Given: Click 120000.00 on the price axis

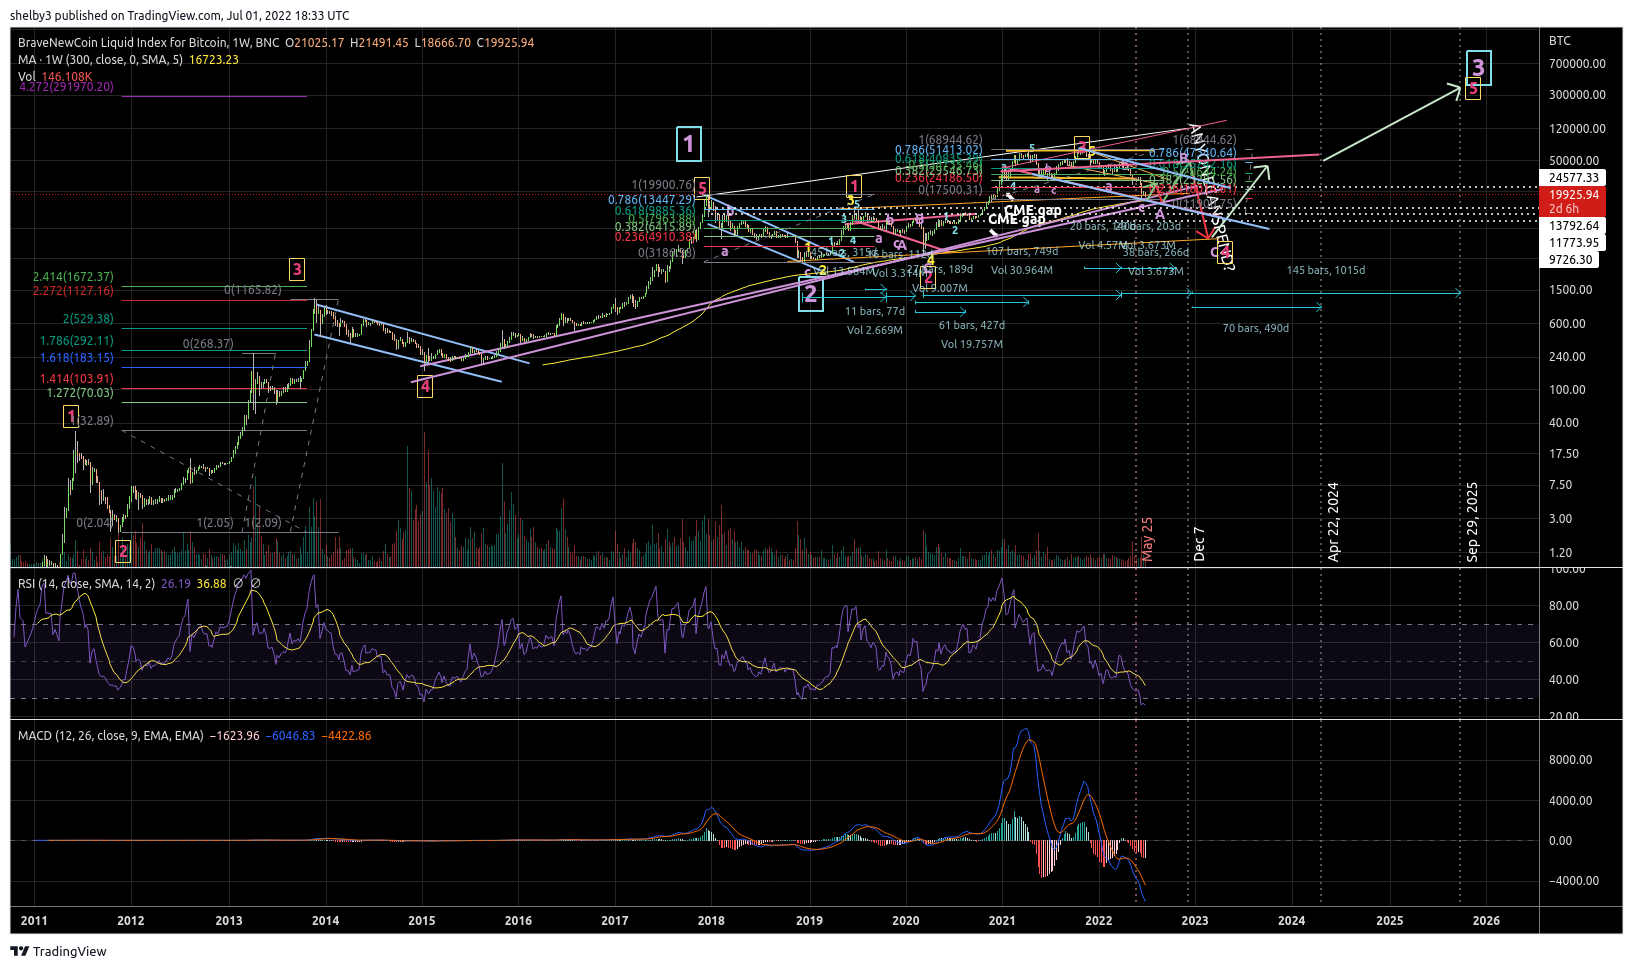Looking at the screenshot, I should 1577,129.
